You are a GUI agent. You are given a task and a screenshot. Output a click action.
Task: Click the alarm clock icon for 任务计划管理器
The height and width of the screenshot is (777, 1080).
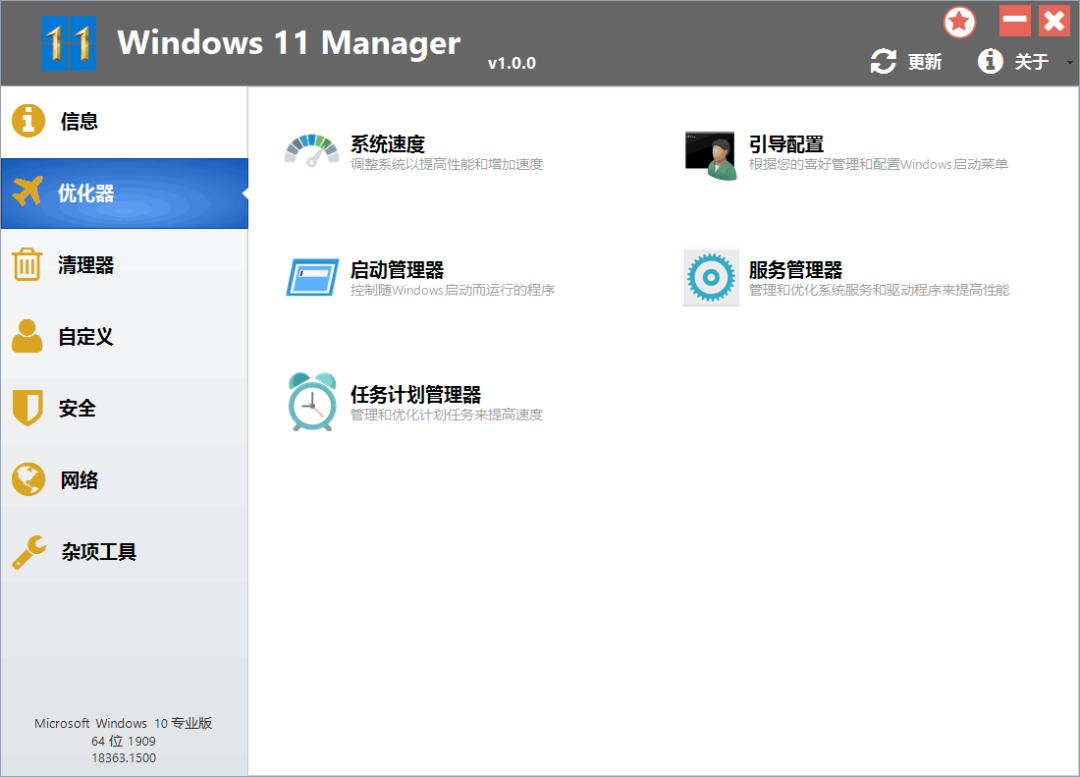312,402
